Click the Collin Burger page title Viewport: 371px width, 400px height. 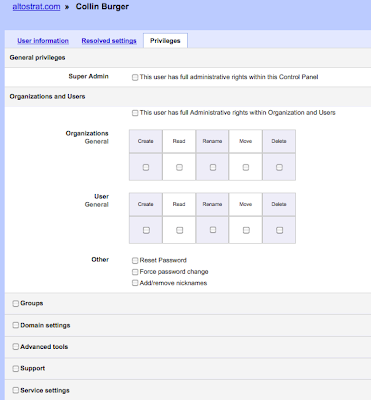102,7
